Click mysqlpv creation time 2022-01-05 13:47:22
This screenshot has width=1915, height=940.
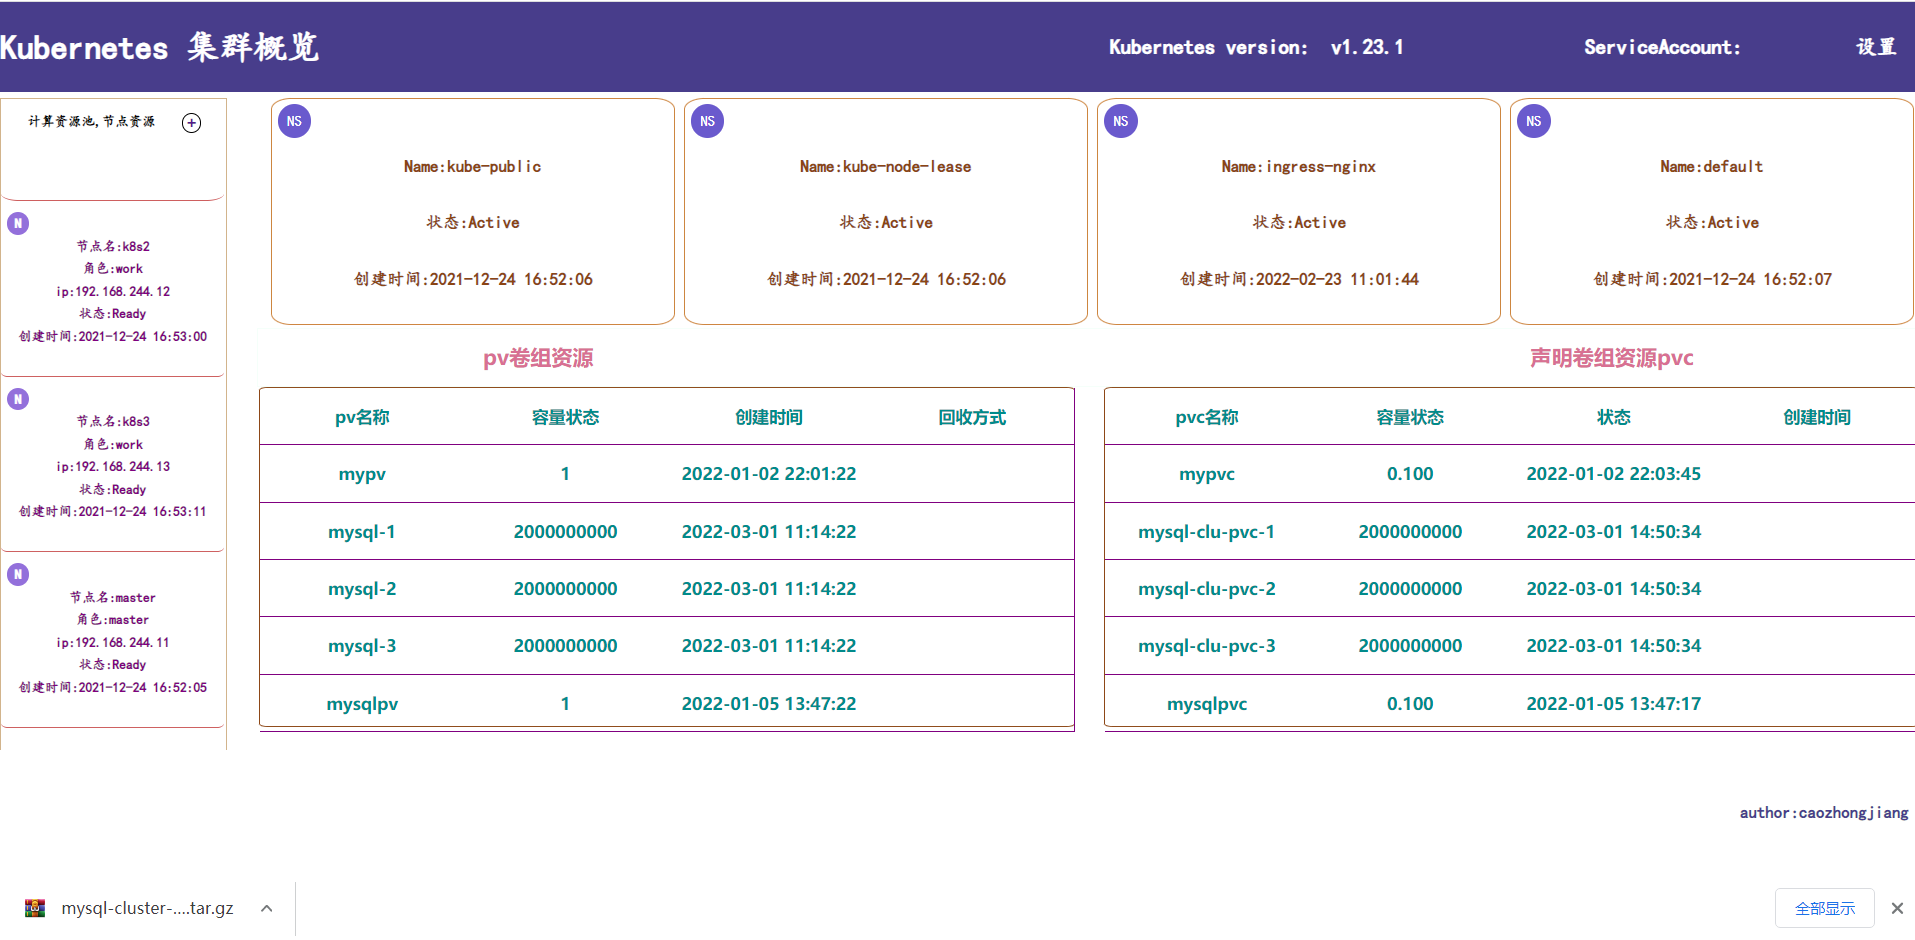pos(769,704)
